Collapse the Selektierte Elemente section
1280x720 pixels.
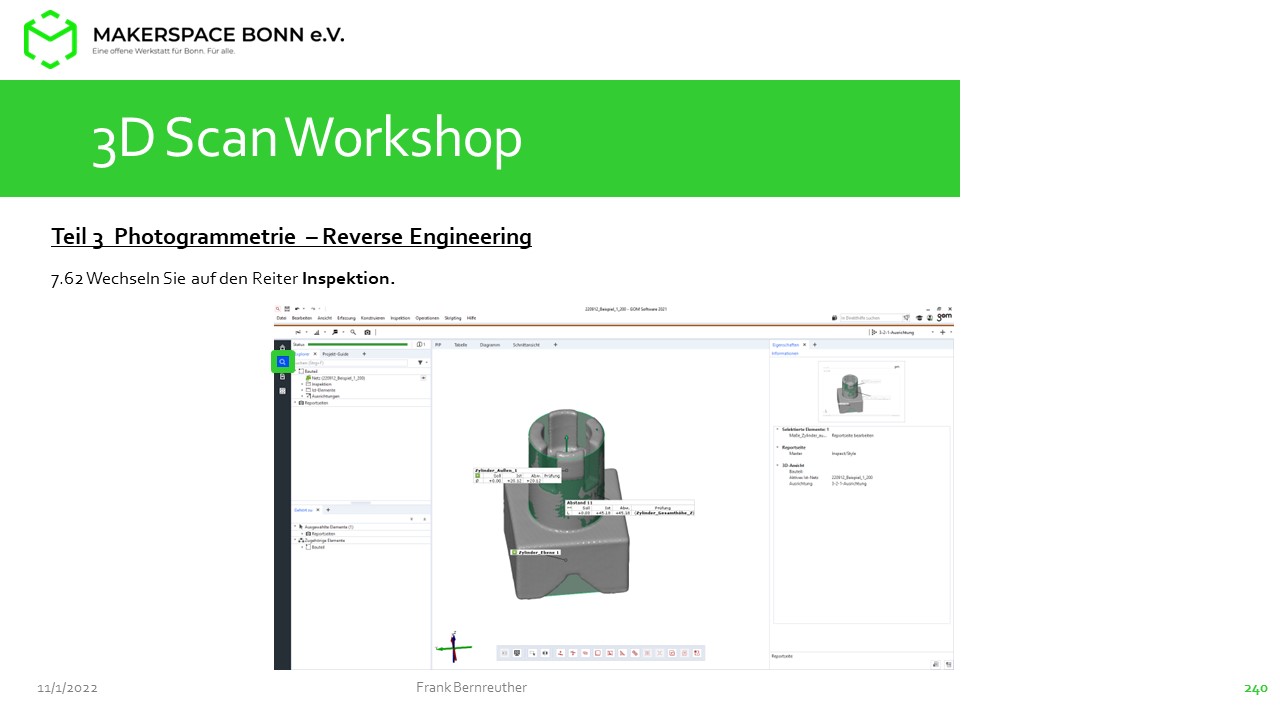tap(777, 429)
